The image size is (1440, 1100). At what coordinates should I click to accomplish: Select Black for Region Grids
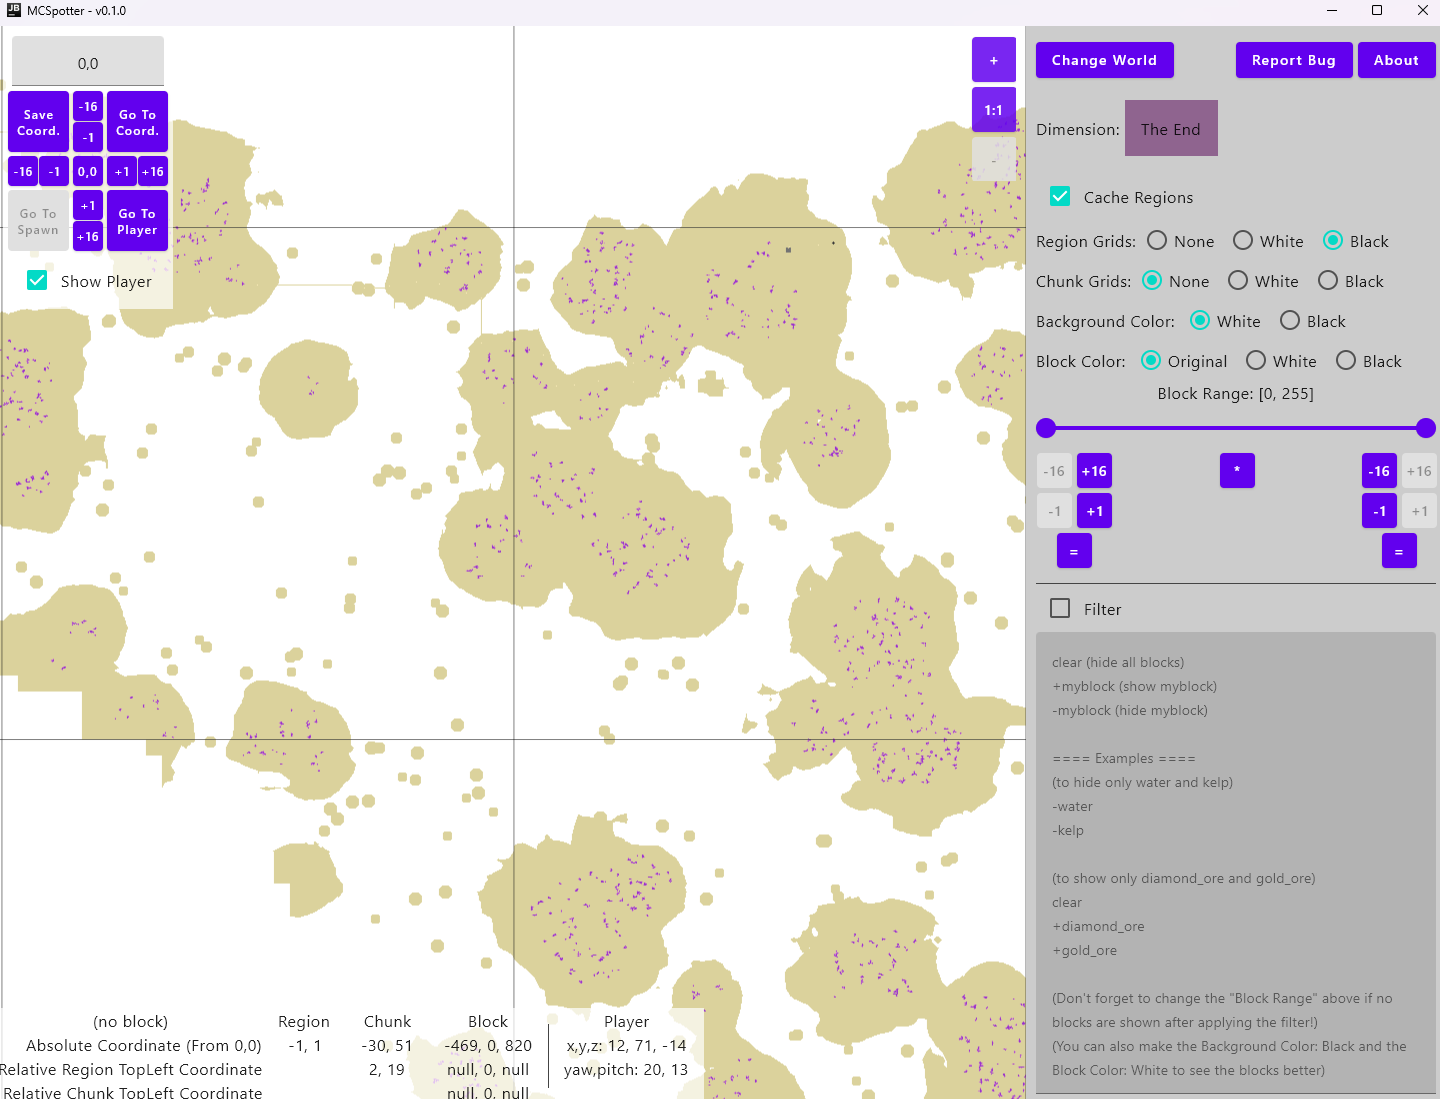pyautogui.click(x=1333, y=241)
